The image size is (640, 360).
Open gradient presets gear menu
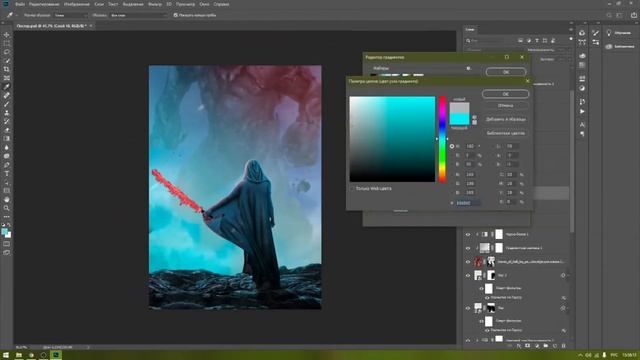pos(469,68)
